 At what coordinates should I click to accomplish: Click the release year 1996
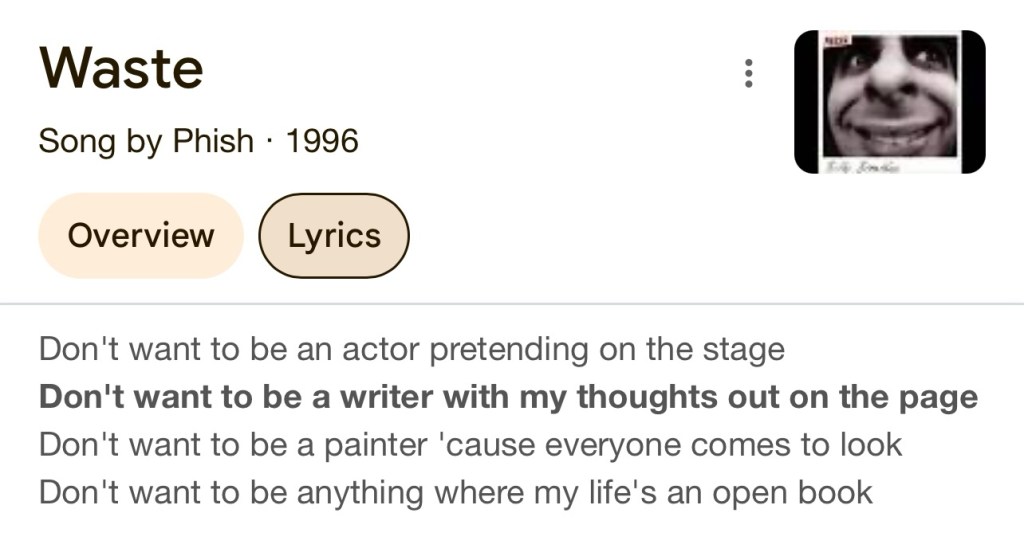(322, 141)
